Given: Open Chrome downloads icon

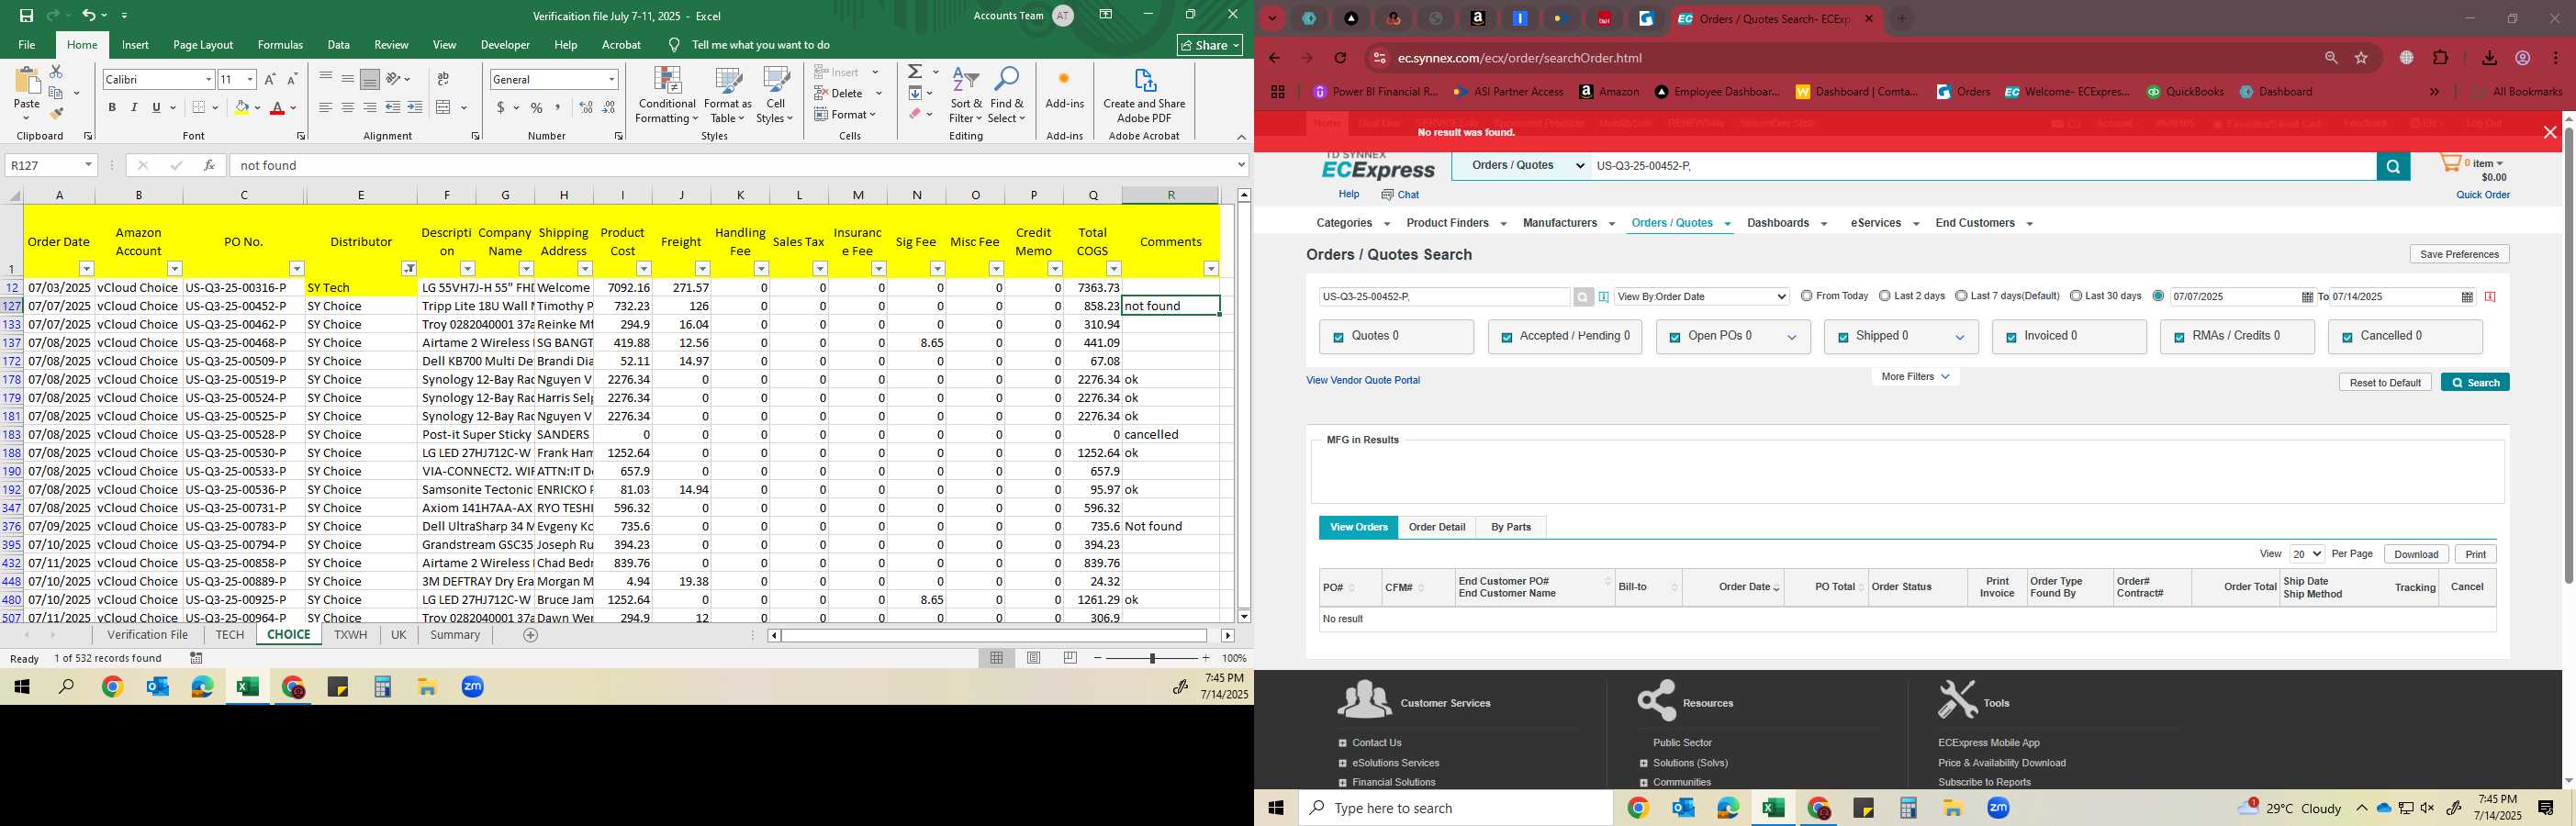Looking at the screenshot, I should pos(2489,58).
